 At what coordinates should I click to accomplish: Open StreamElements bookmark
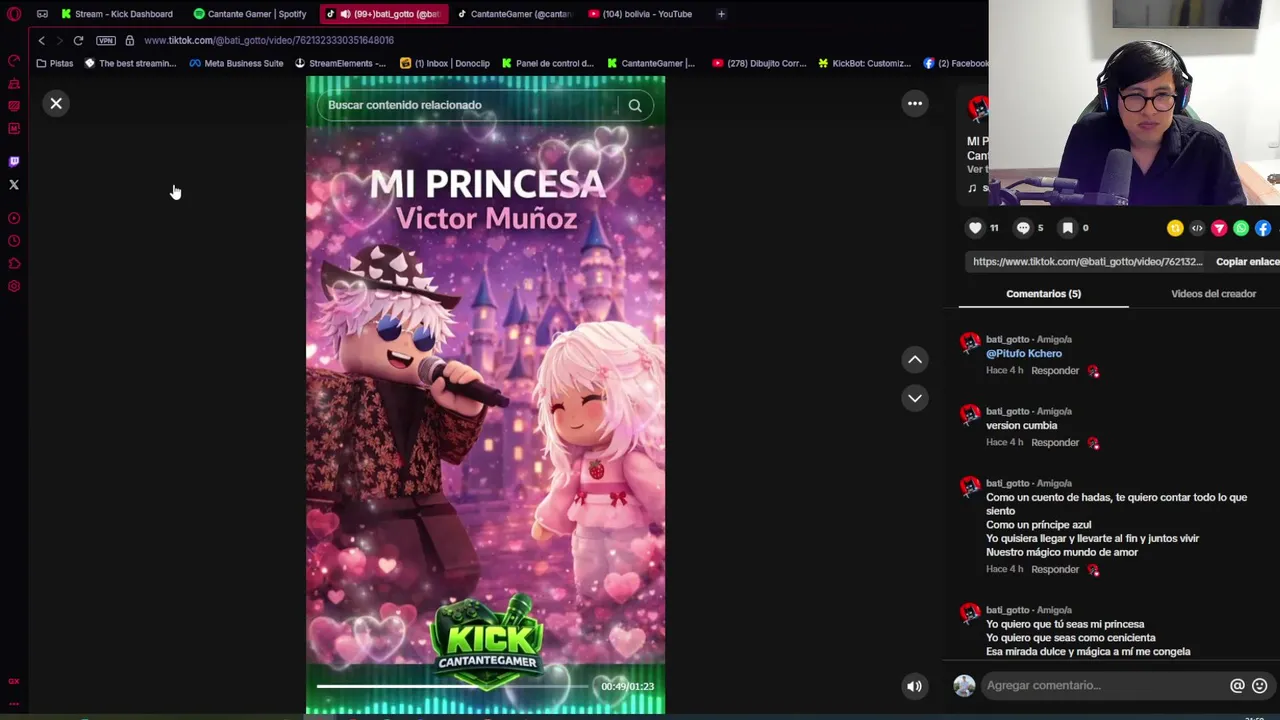coord(340,63)
